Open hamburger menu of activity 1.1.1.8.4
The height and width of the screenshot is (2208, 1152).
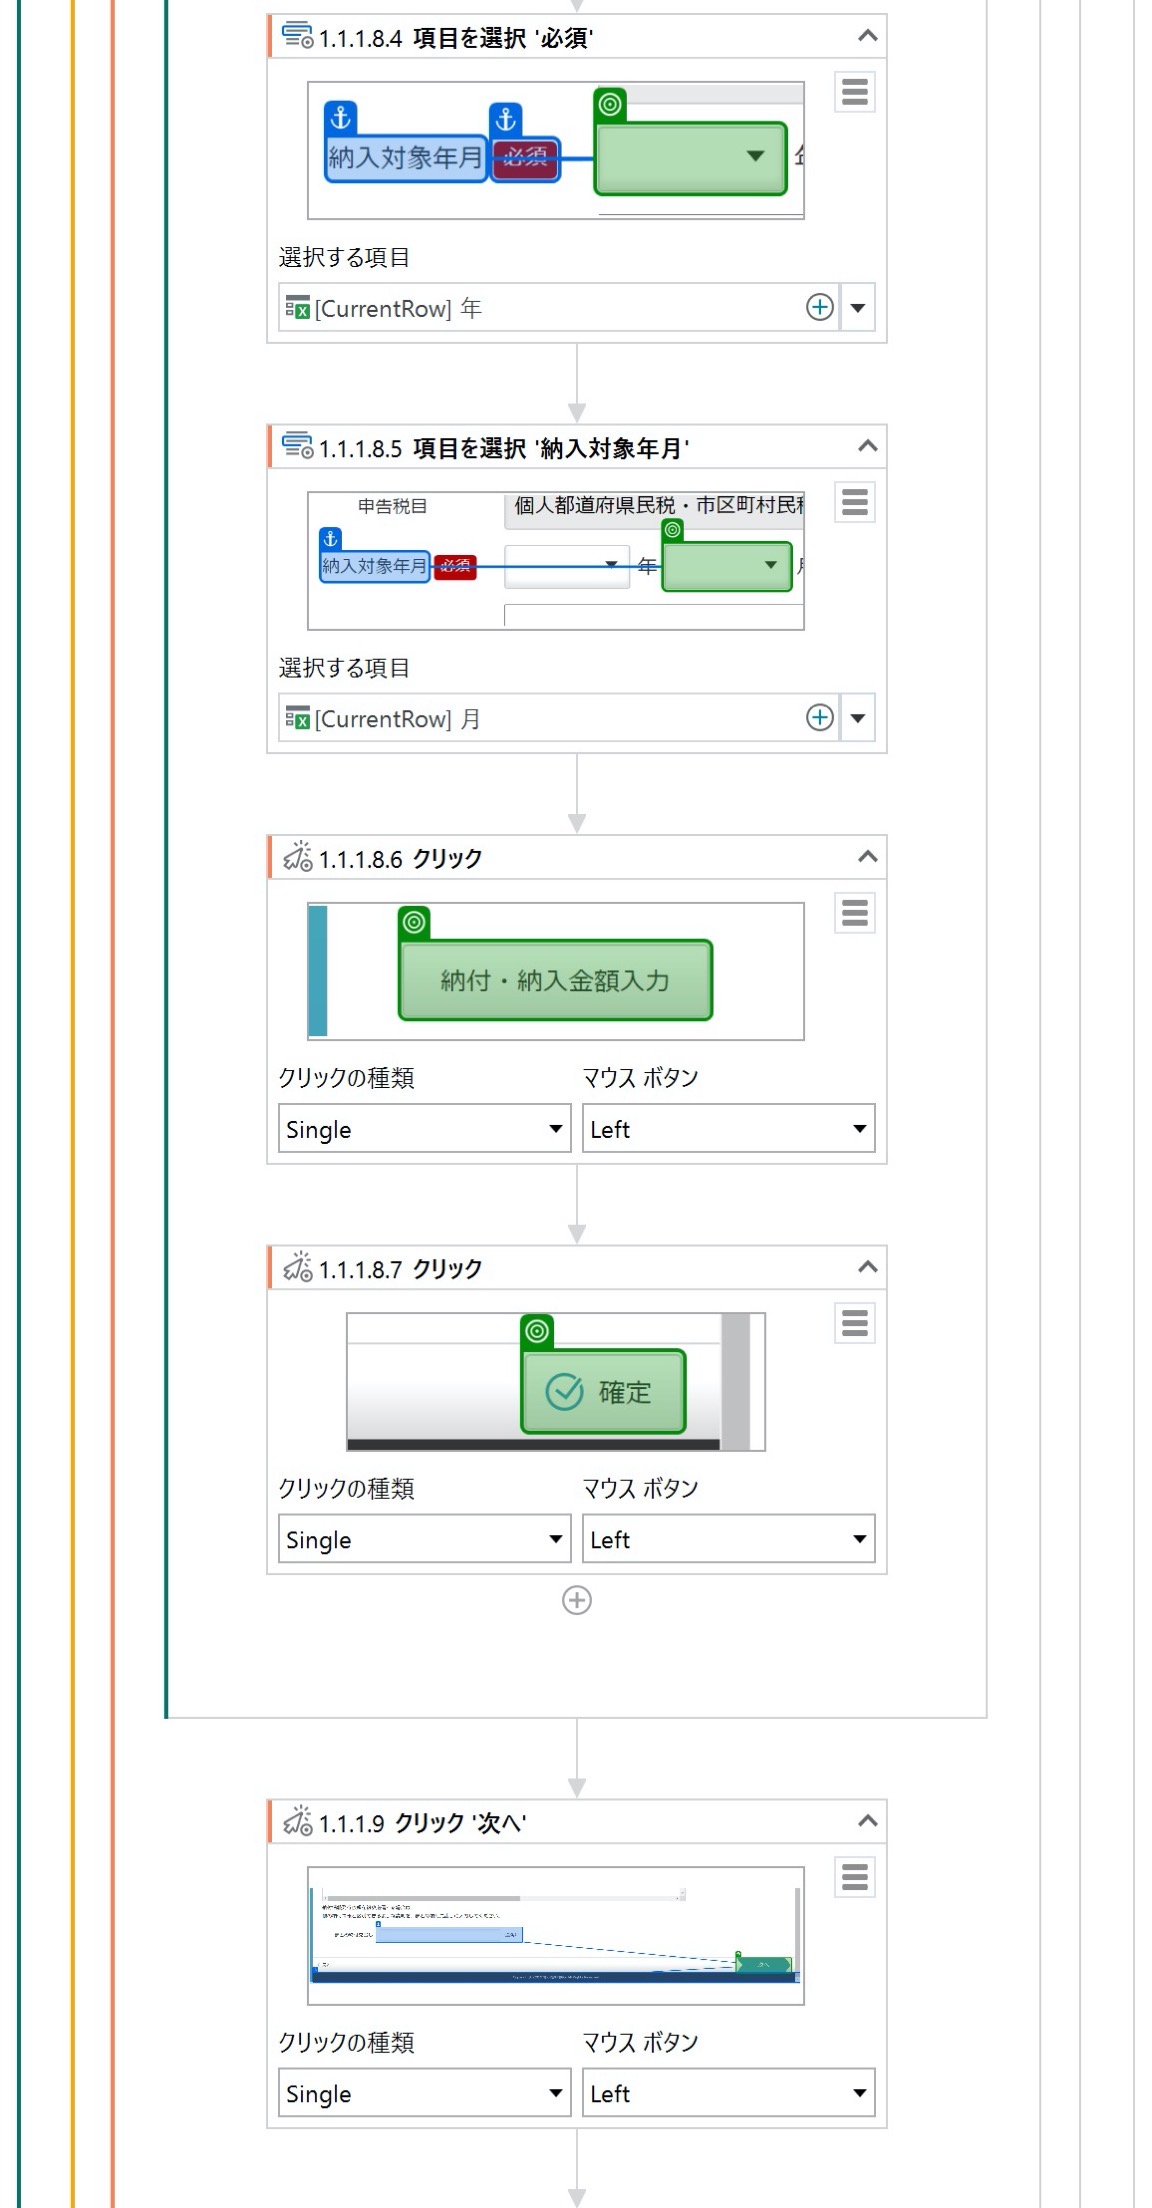[855, 92]
